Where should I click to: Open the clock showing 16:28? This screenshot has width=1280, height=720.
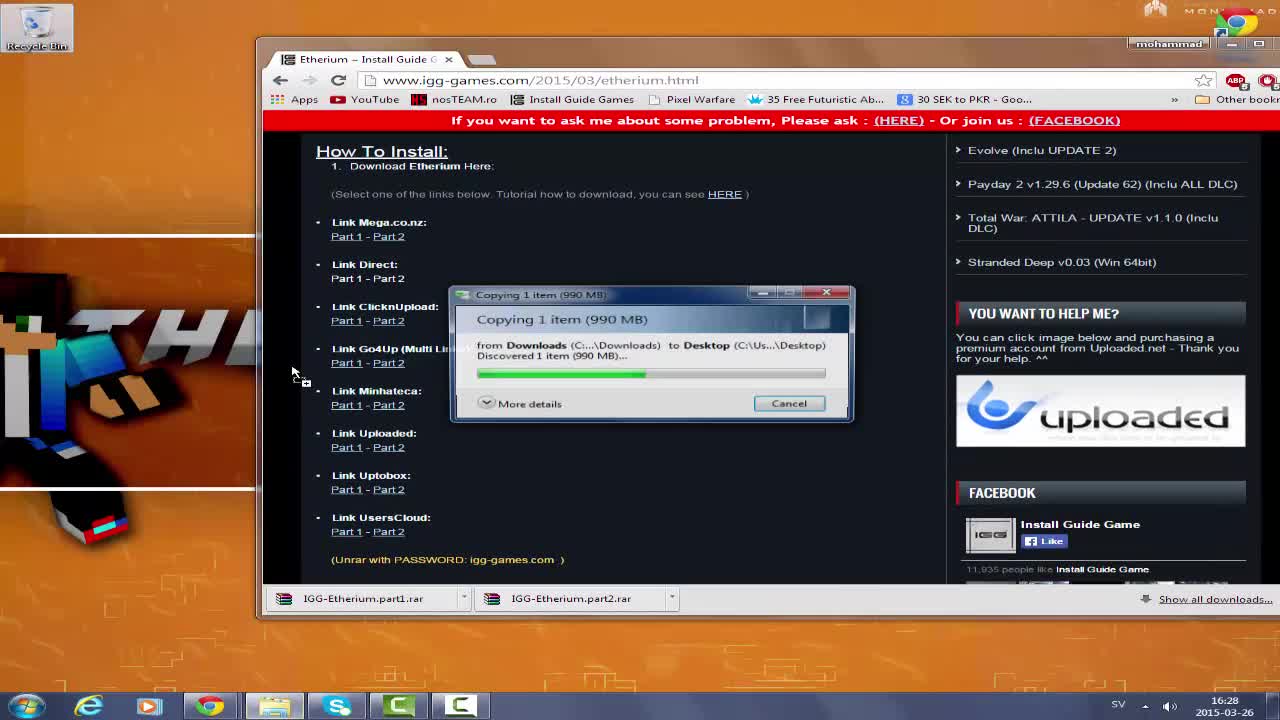pyautogui.click(x=1225, y=706)
